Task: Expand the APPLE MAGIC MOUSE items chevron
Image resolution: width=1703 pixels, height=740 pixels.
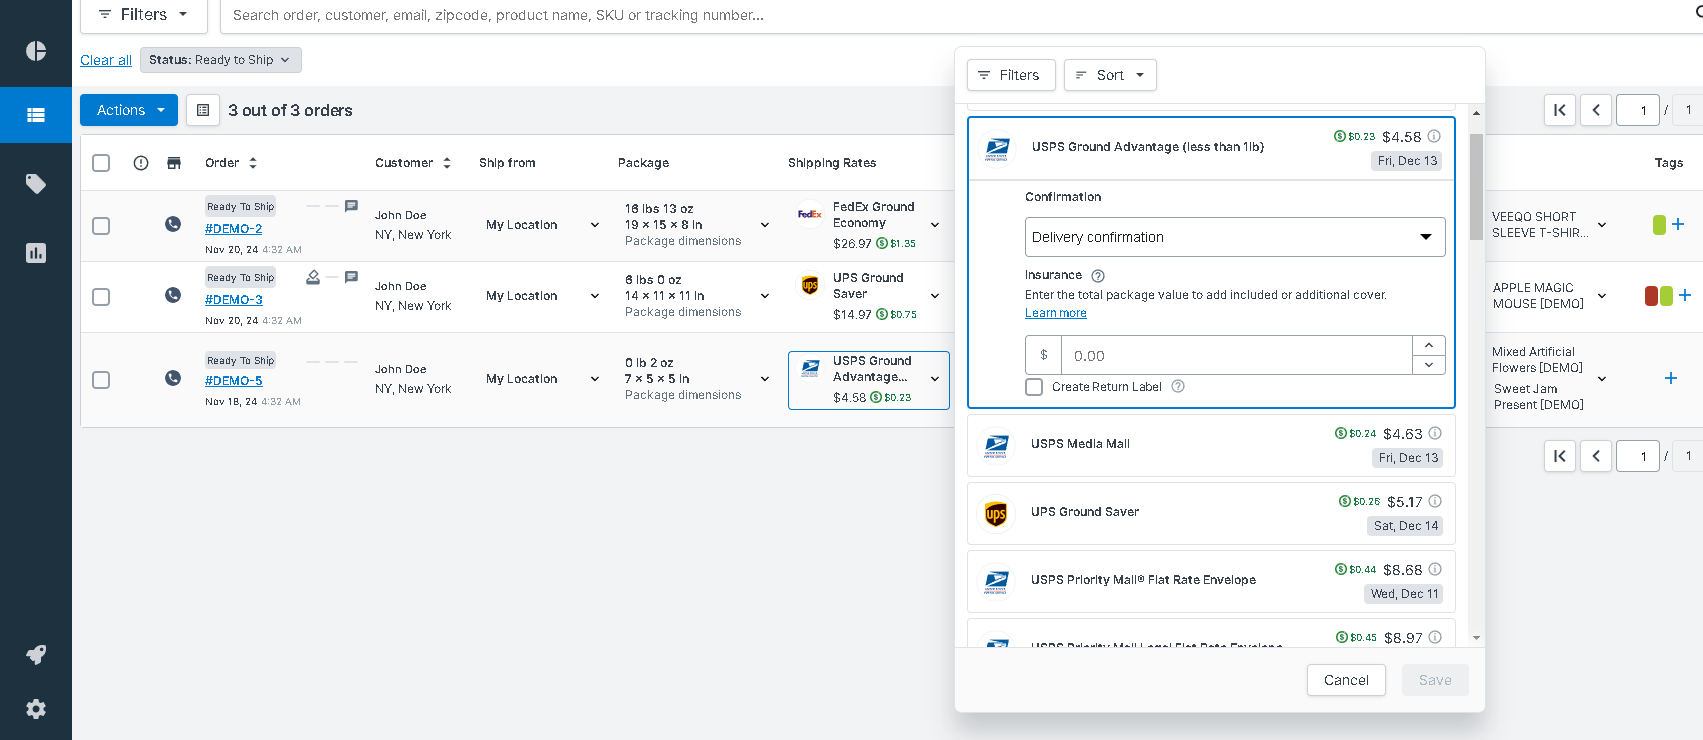Action: 1602,296
